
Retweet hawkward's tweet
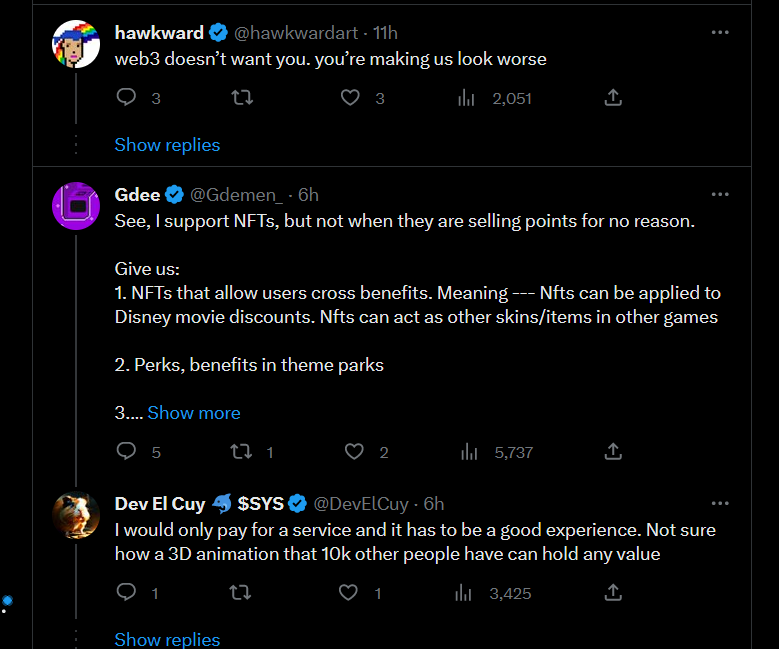click(241, 97)
